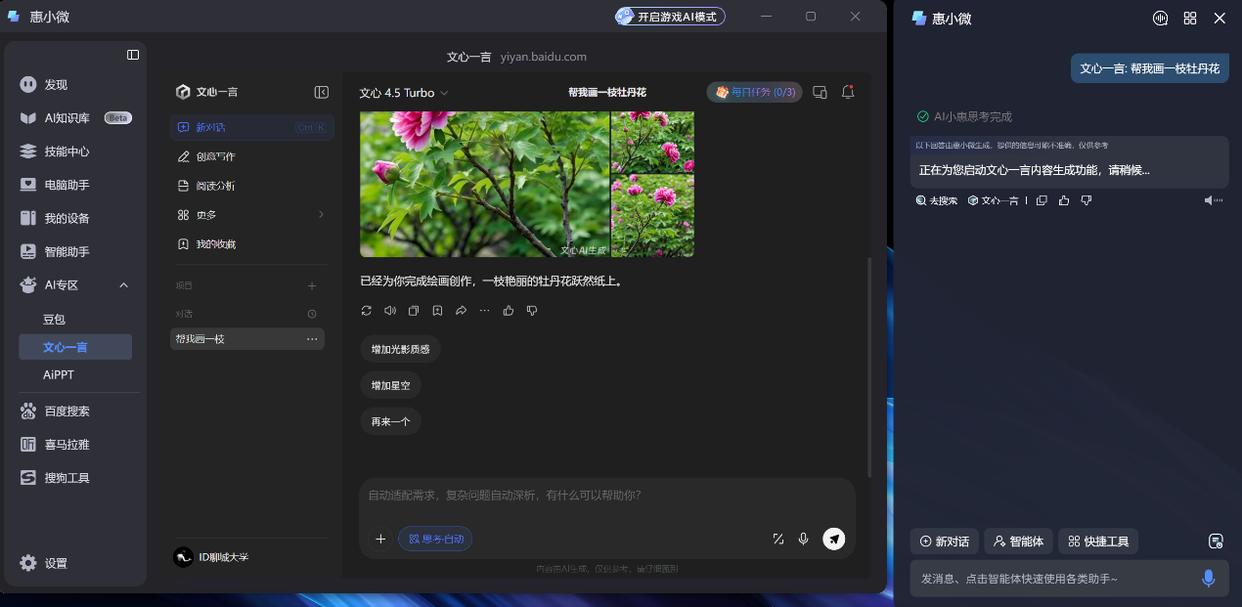Click the bookmark save icon under the reply
This screenshot has height=607, width=1242.
437,311
